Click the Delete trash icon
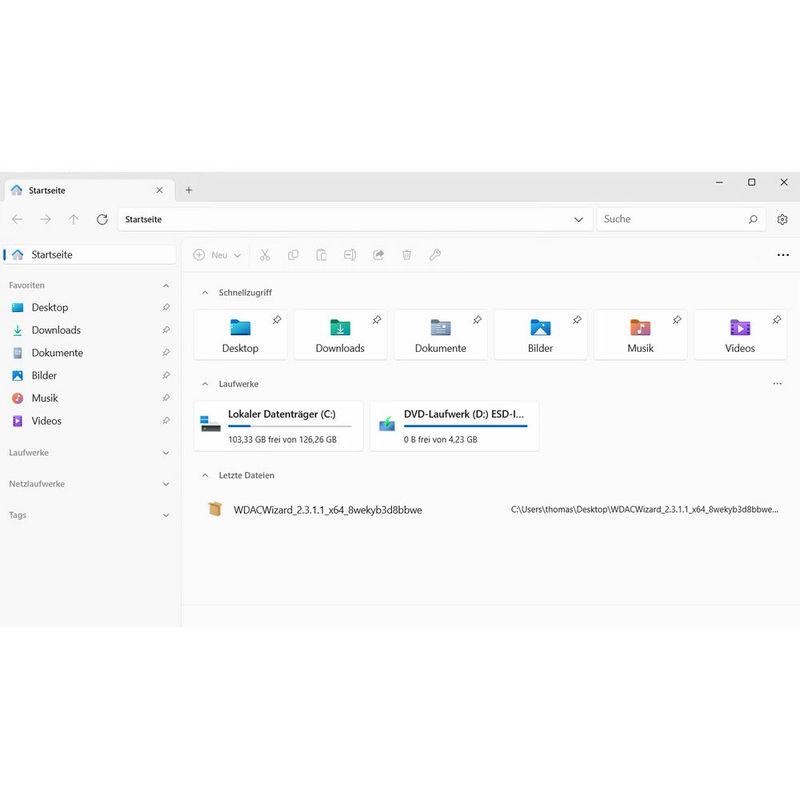The height and width of the screenshot is (800, 800). [406, 255]
